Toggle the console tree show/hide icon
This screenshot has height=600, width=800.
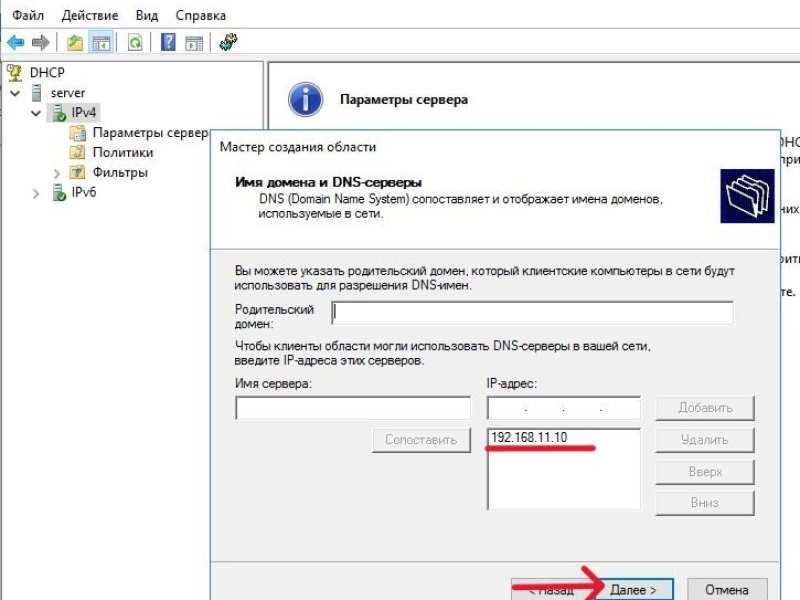[x=101, y=42]
